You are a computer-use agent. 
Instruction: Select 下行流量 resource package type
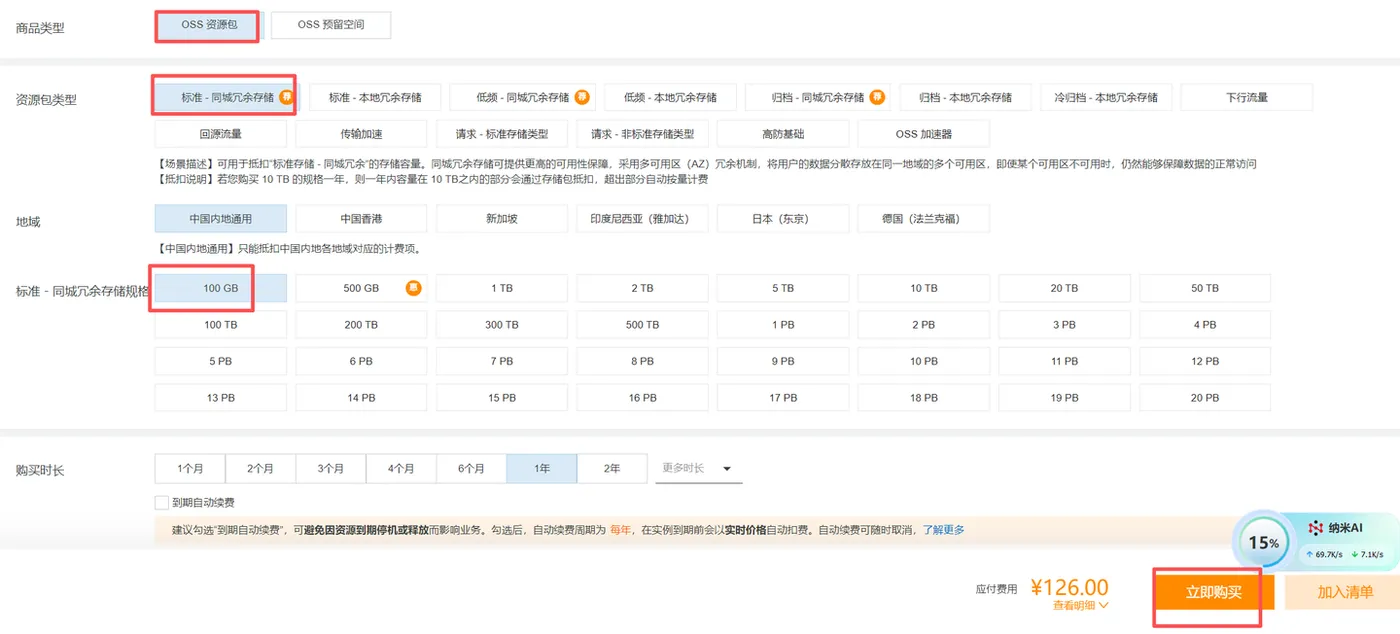click(1246, 97)
